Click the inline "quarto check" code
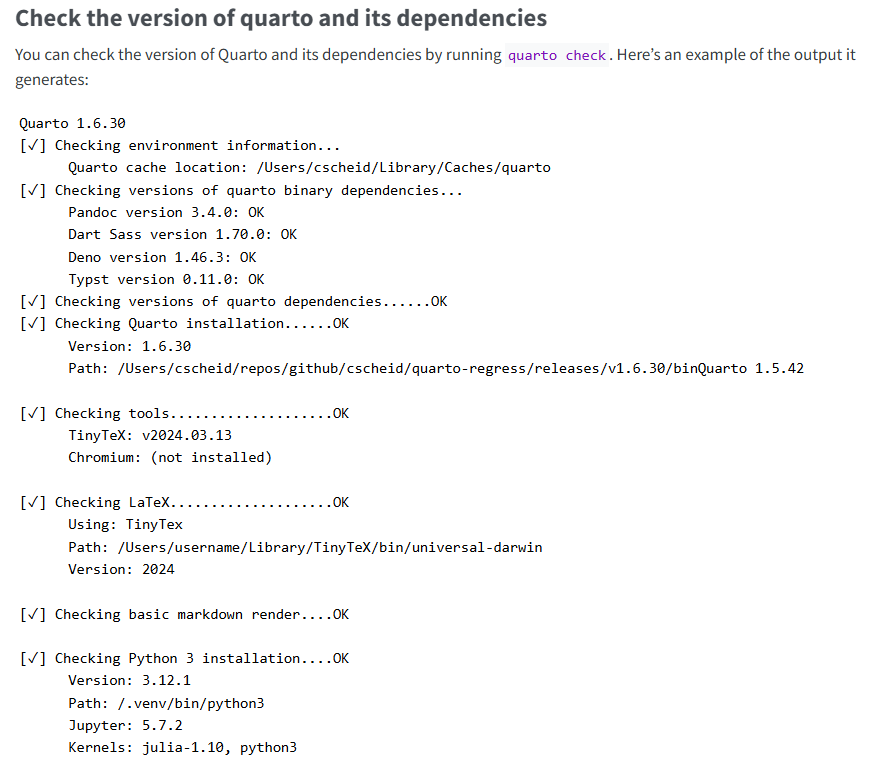 click(x=557, y=55)
